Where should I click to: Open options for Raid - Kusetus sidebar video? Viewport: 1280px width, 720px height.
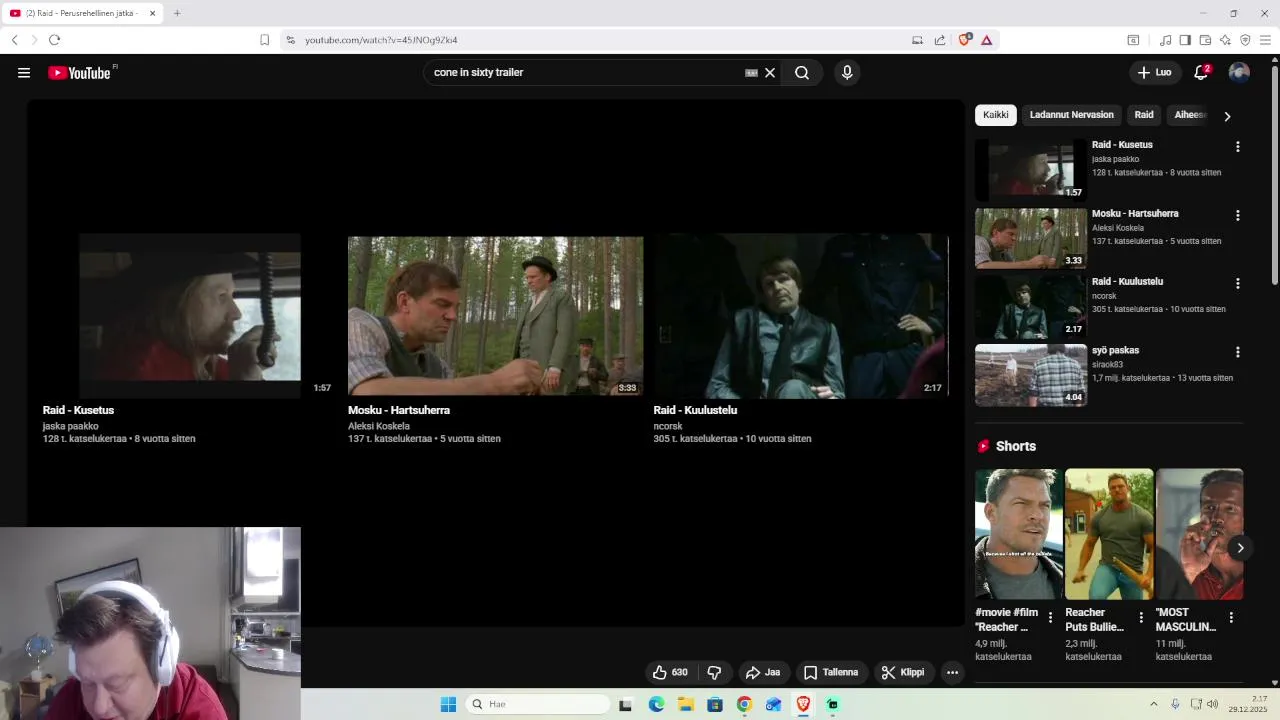click(x=1237, y=146)
